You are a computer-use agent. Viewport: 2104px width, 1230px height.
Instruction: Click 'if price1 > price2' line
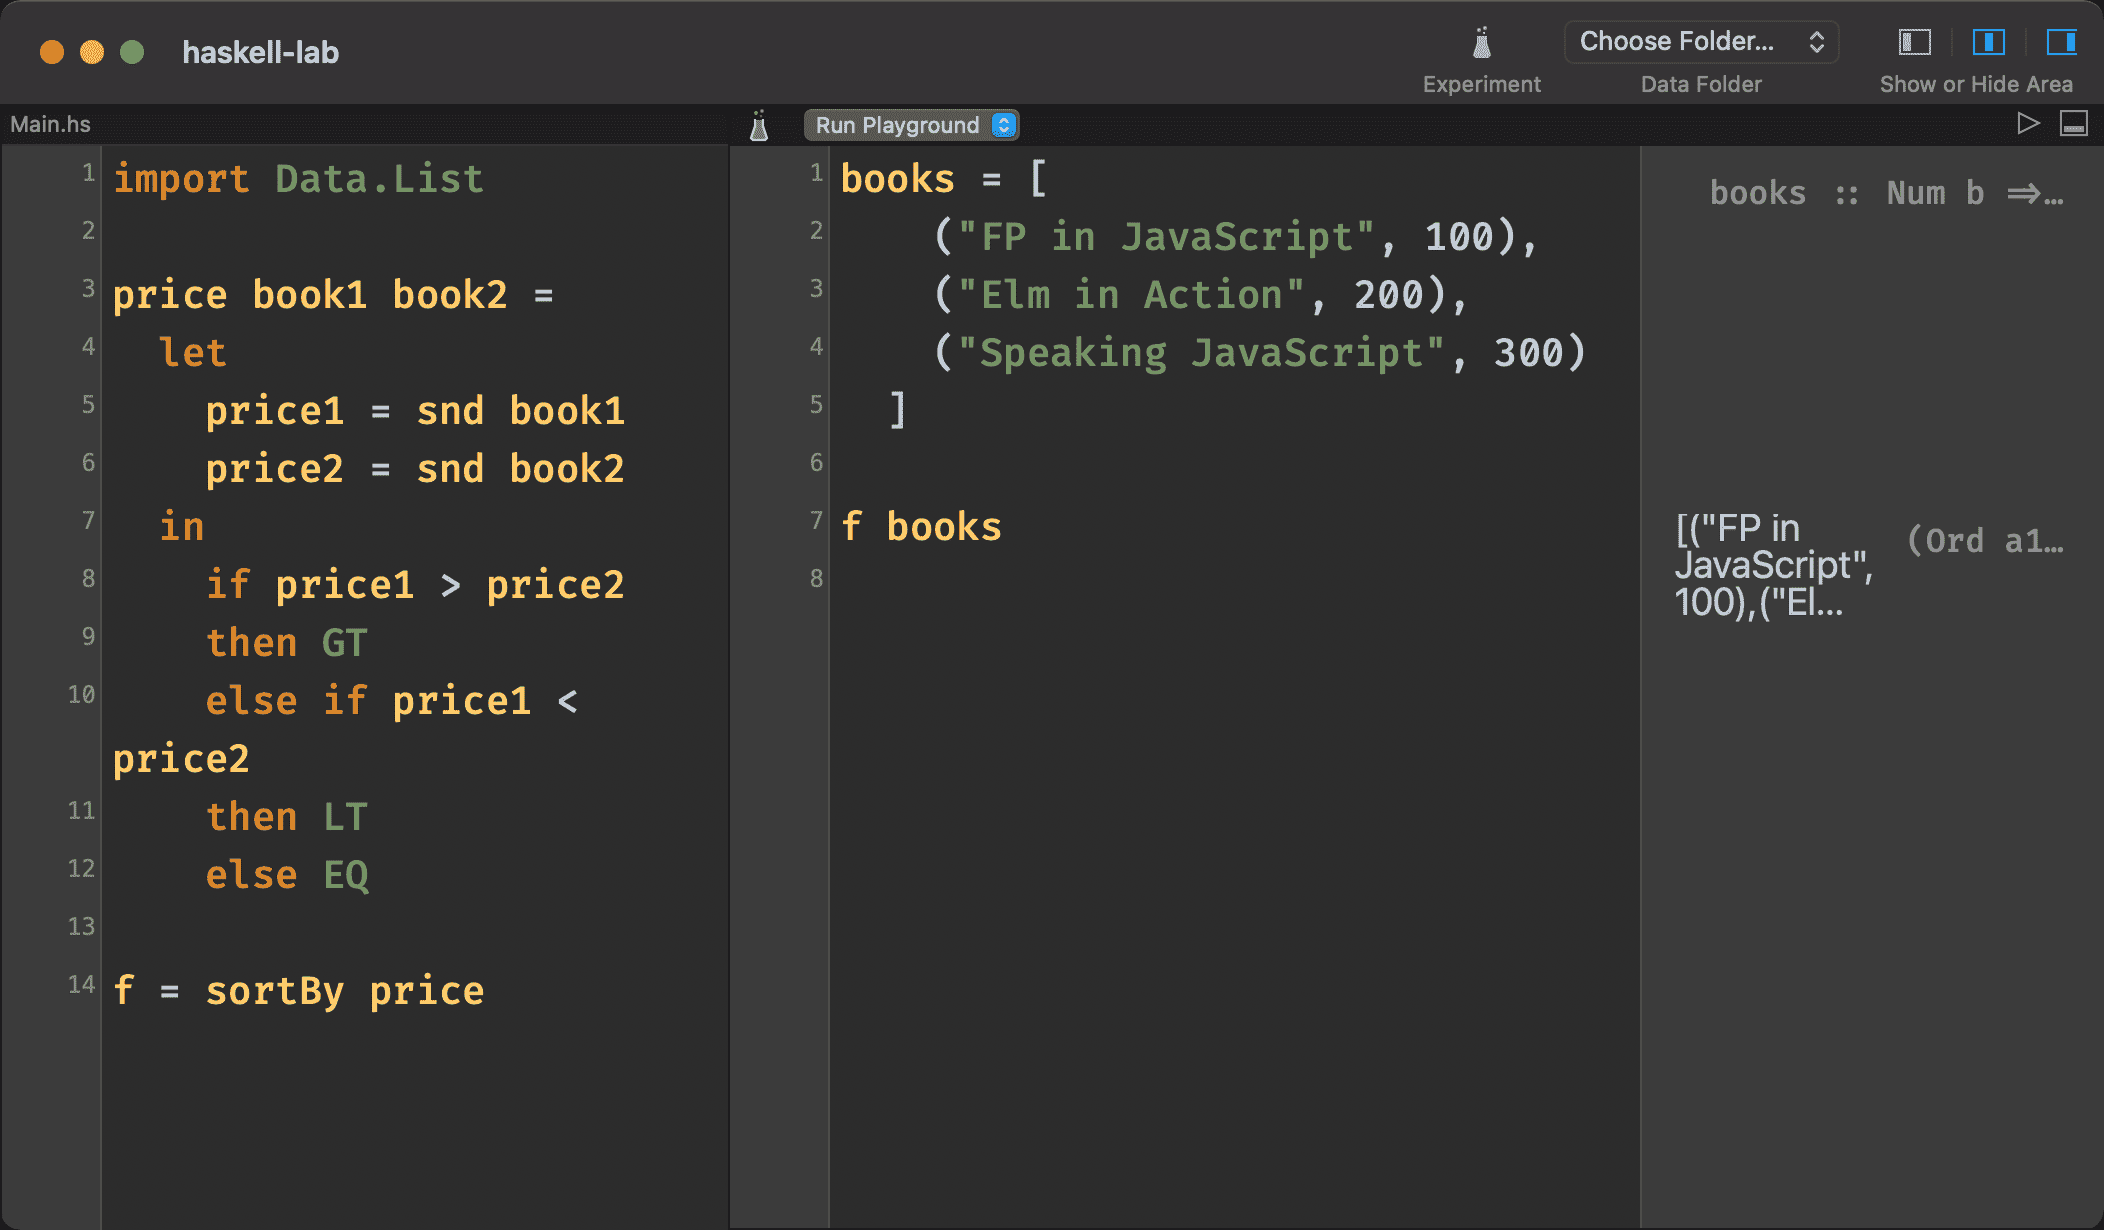(x=415, y=585)
